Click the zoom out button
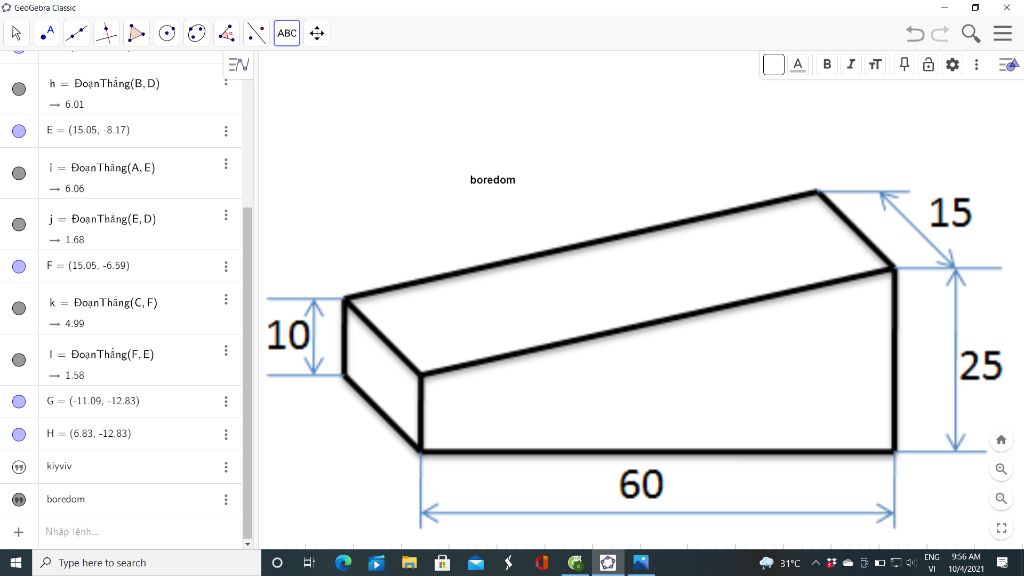The width and height of the screenshot is (1024, 576). pos(1001,498)
